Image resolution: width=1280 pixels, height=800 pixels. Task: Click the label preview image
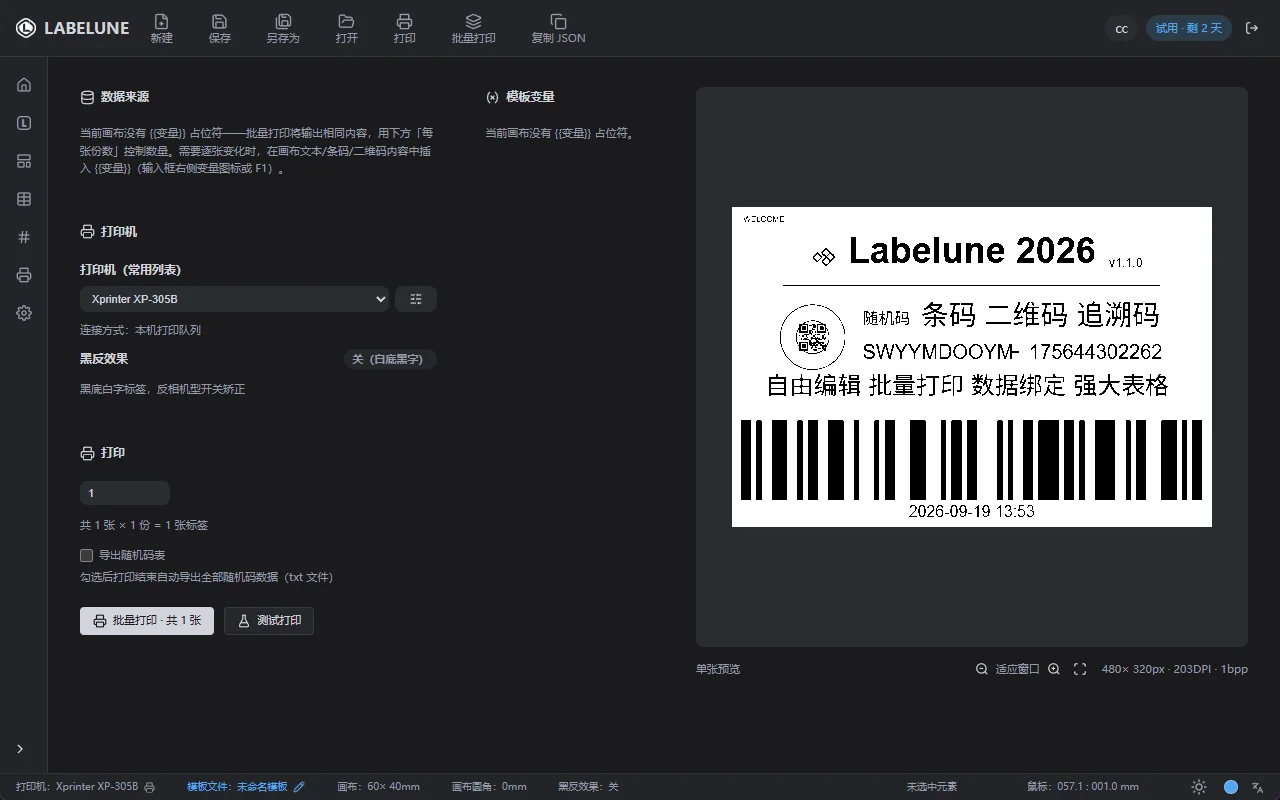click(972, 367)
